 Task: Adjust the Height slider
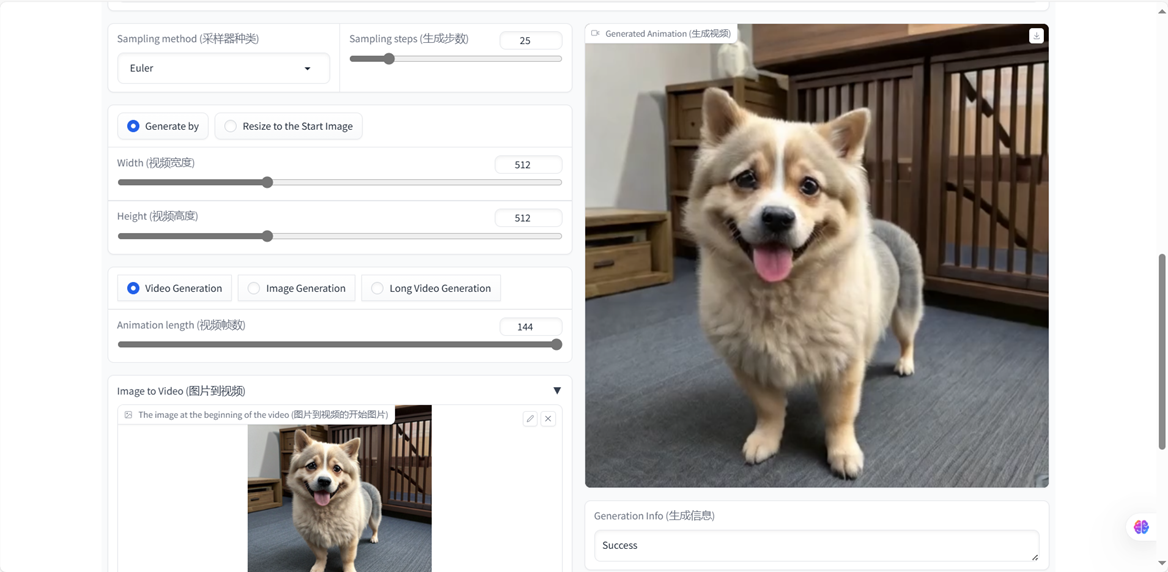coord(340,236)
